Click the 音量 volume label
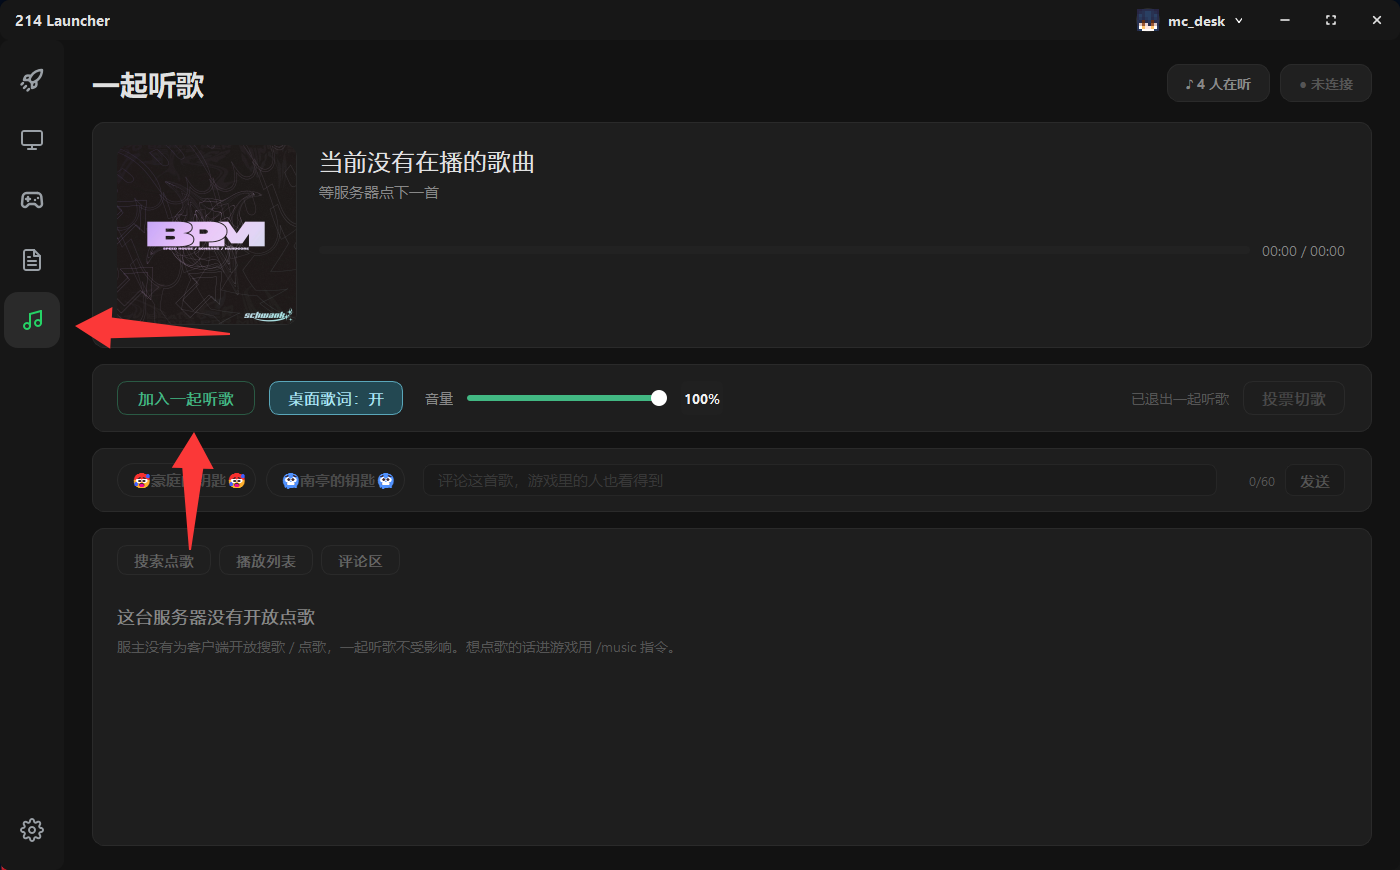 pos(439,399)
